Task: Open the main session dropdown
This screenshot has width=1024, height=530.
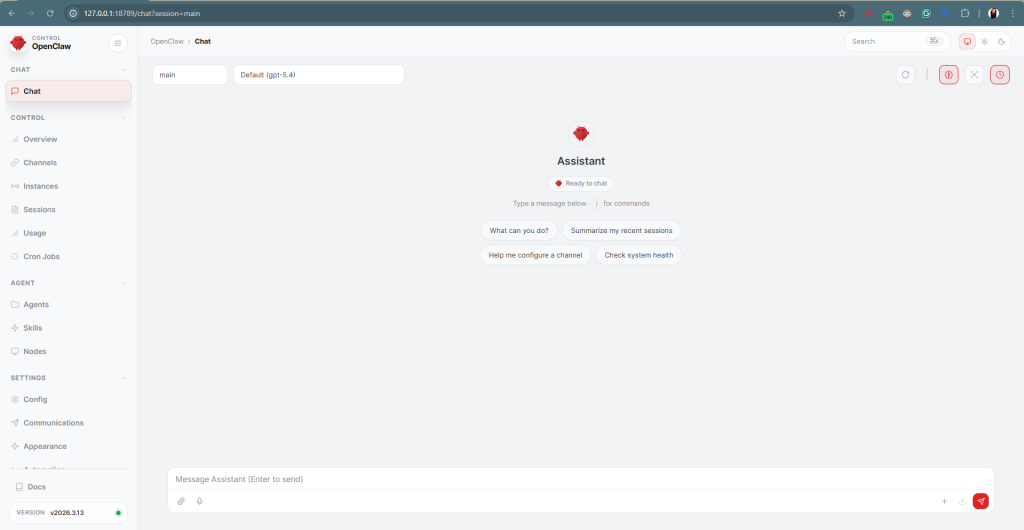Action: click(190, 75)
